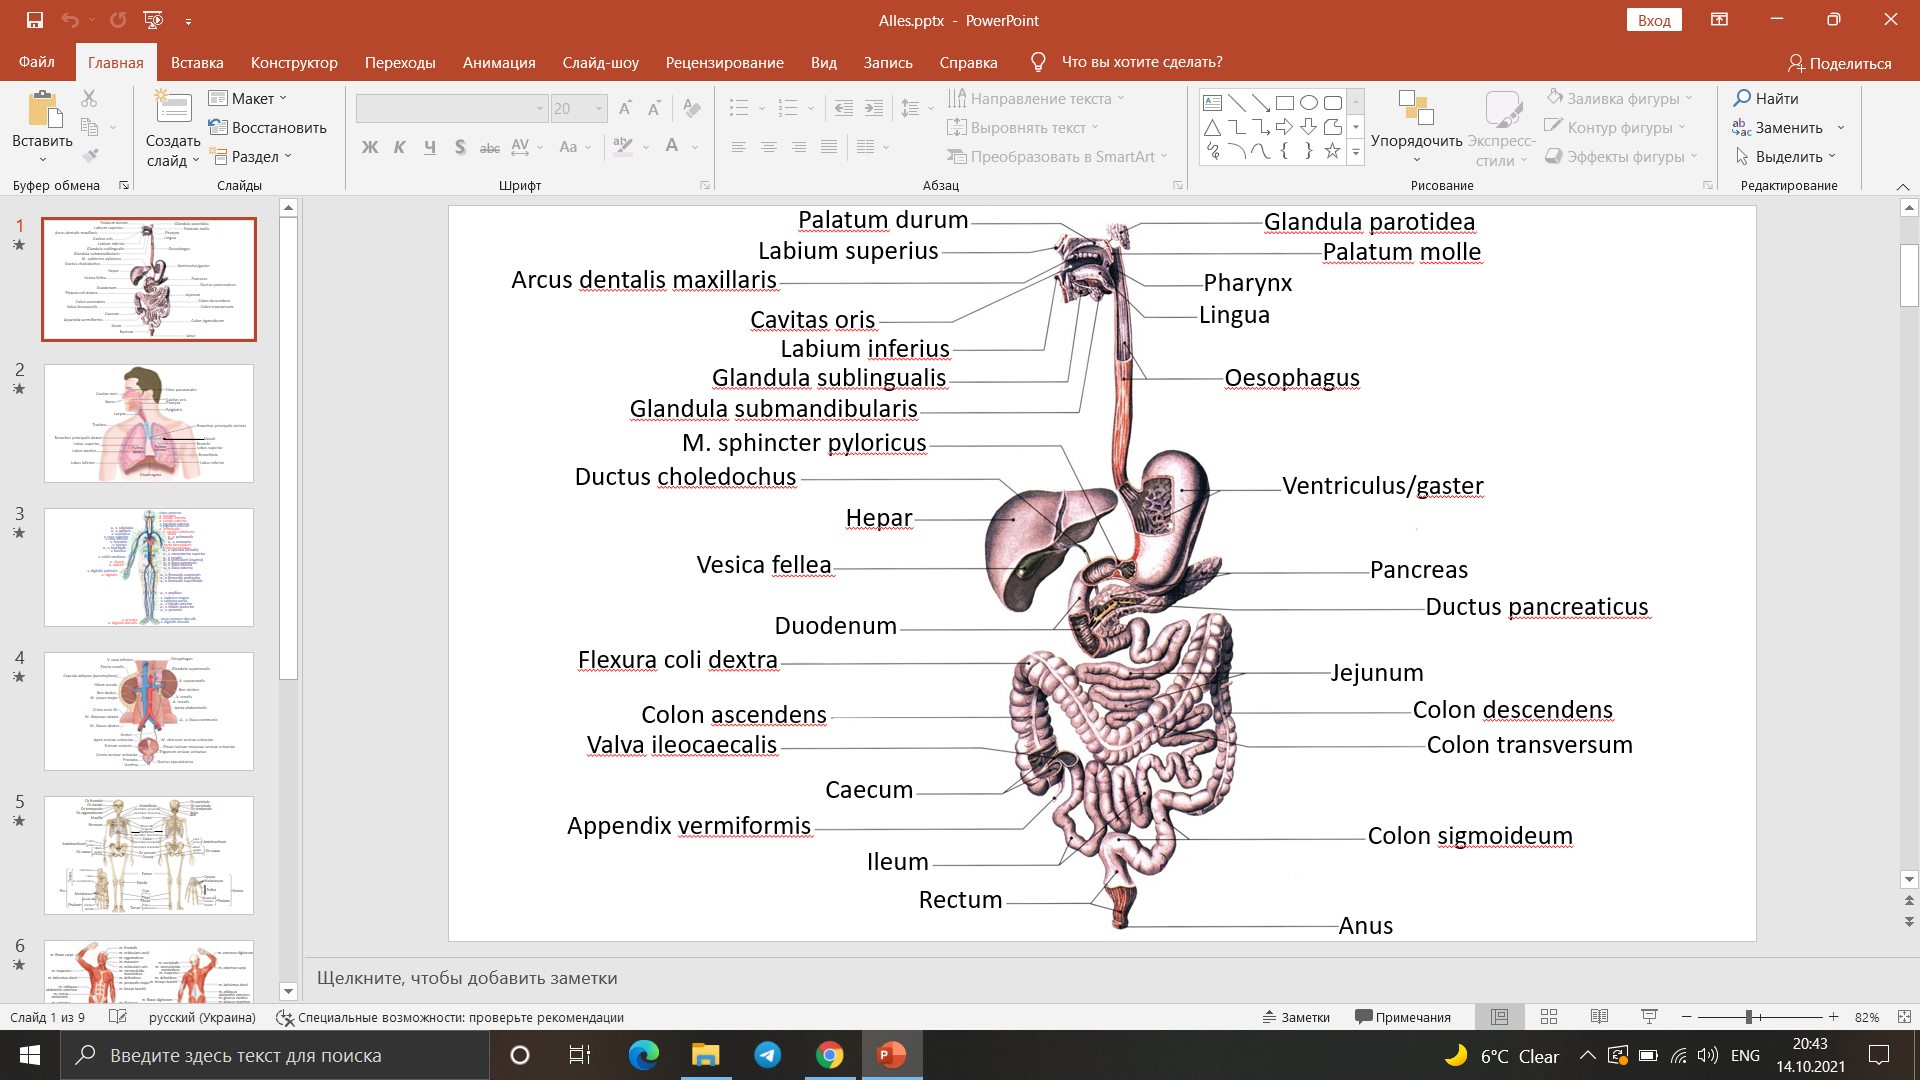1920x1080 pixels.
Task: Switch to the Вставка tab
Action: tap(197, 62)
